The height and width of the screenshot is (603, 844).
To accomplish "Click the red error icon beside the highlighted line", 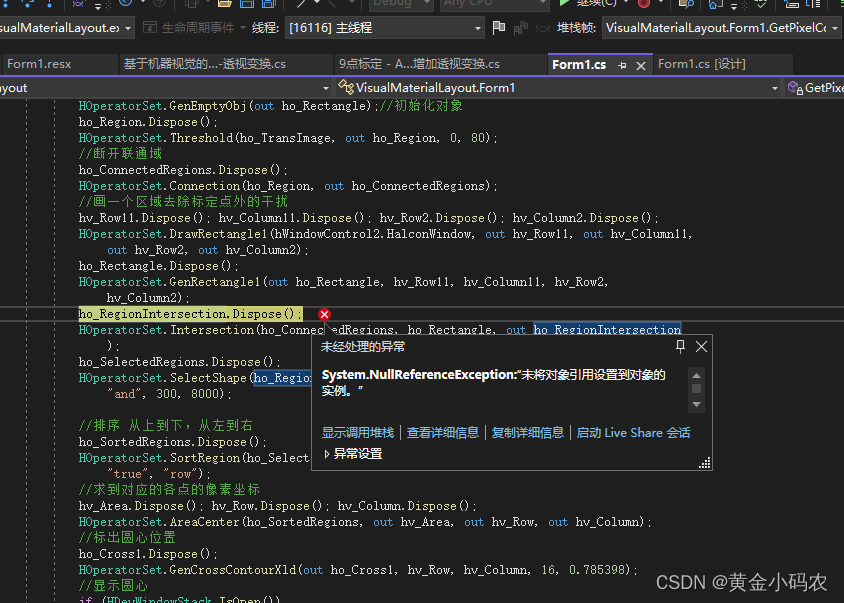I will click(x=324, y=314).
